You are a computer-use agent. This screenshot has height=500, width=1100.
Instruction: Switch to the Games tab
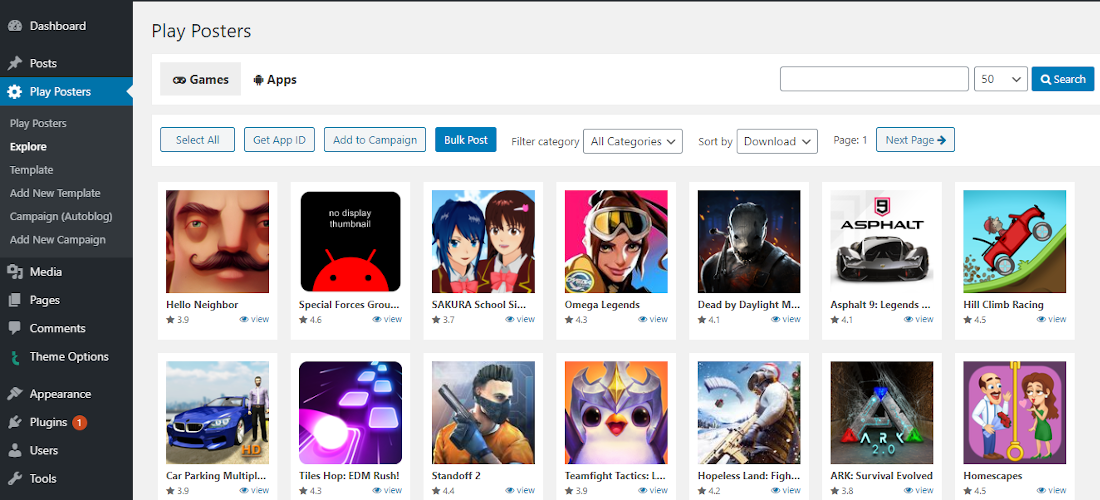coord(201,79)
